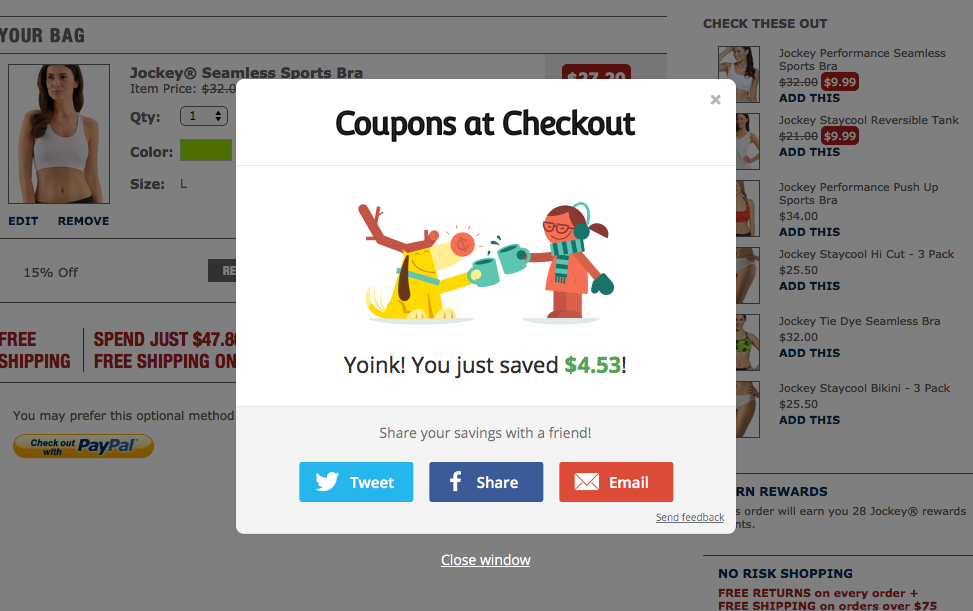
Task: Click the Email envelope button
Action: [616, 482]
